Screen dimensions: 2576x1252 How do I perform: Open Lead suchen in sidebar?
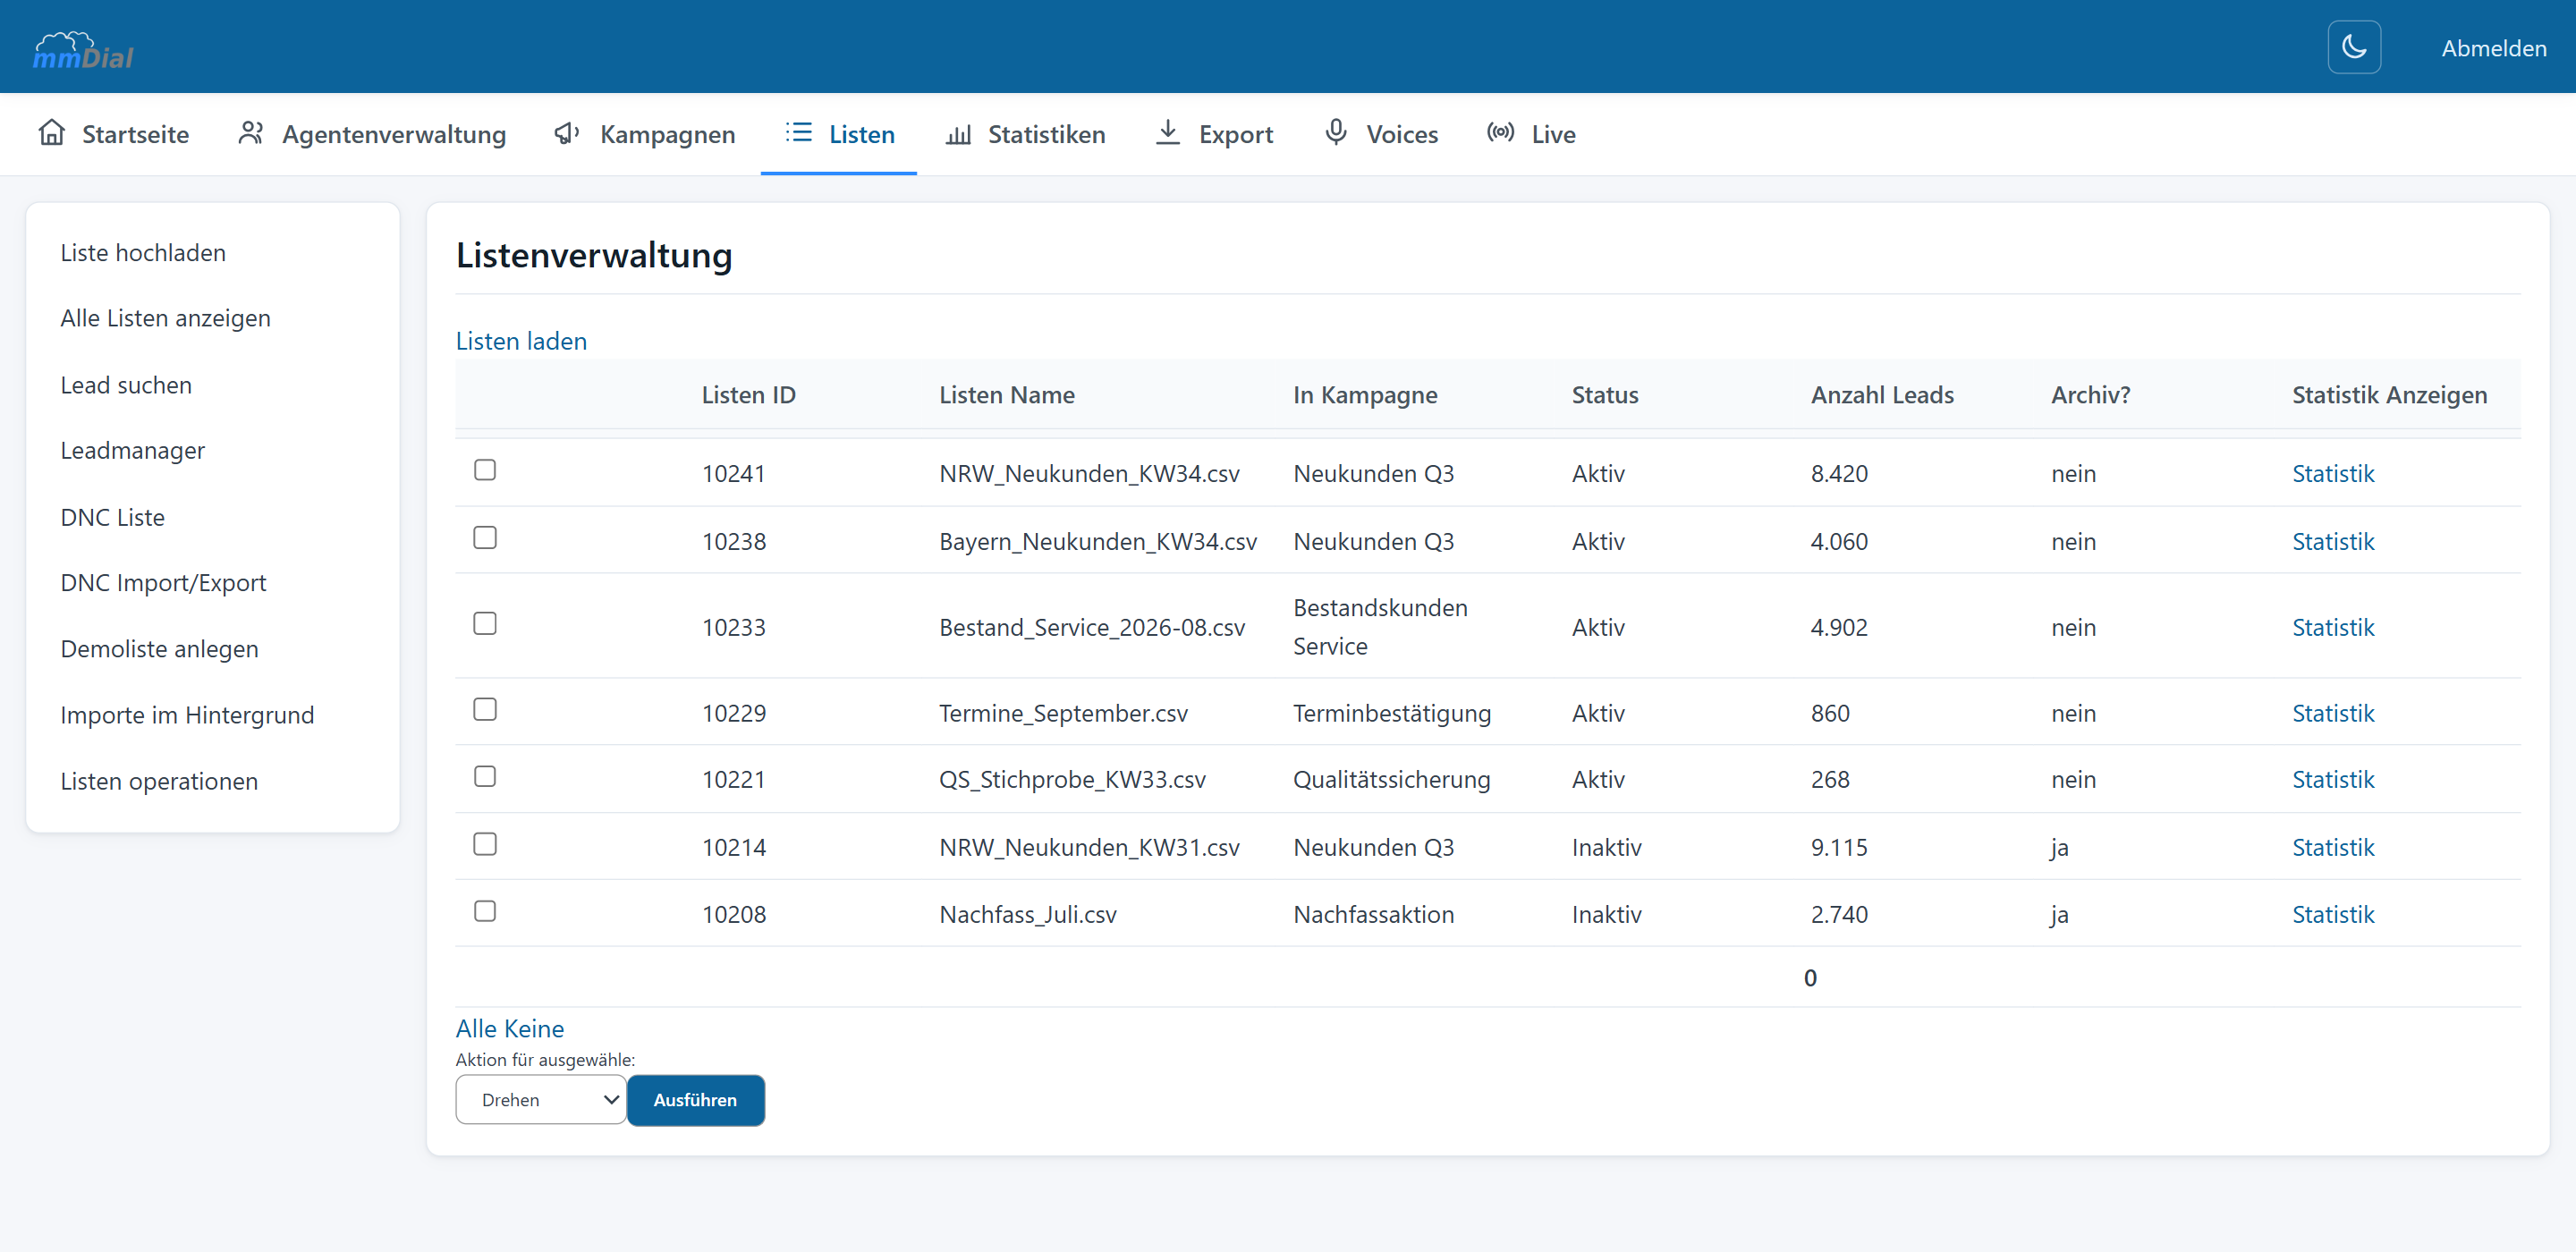point(126,385)
